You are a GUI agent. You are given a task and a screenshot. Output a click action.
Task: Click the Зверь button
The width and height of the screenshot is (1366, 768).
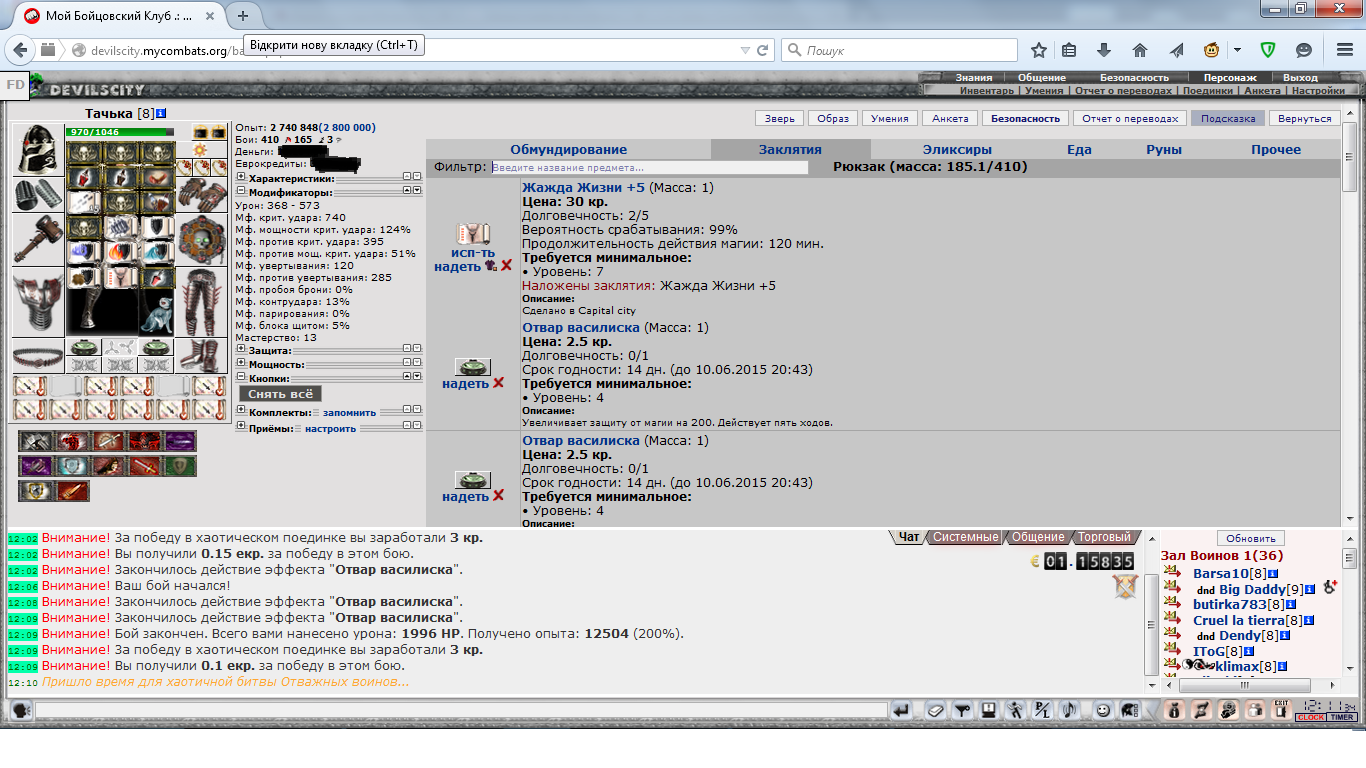[780, 118]
